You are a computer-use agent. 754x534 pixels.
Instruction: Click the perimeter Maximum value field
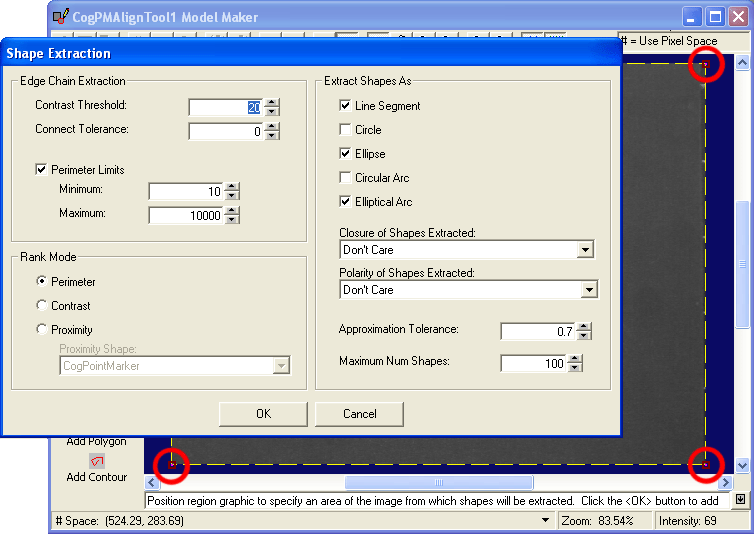(187, 216)
